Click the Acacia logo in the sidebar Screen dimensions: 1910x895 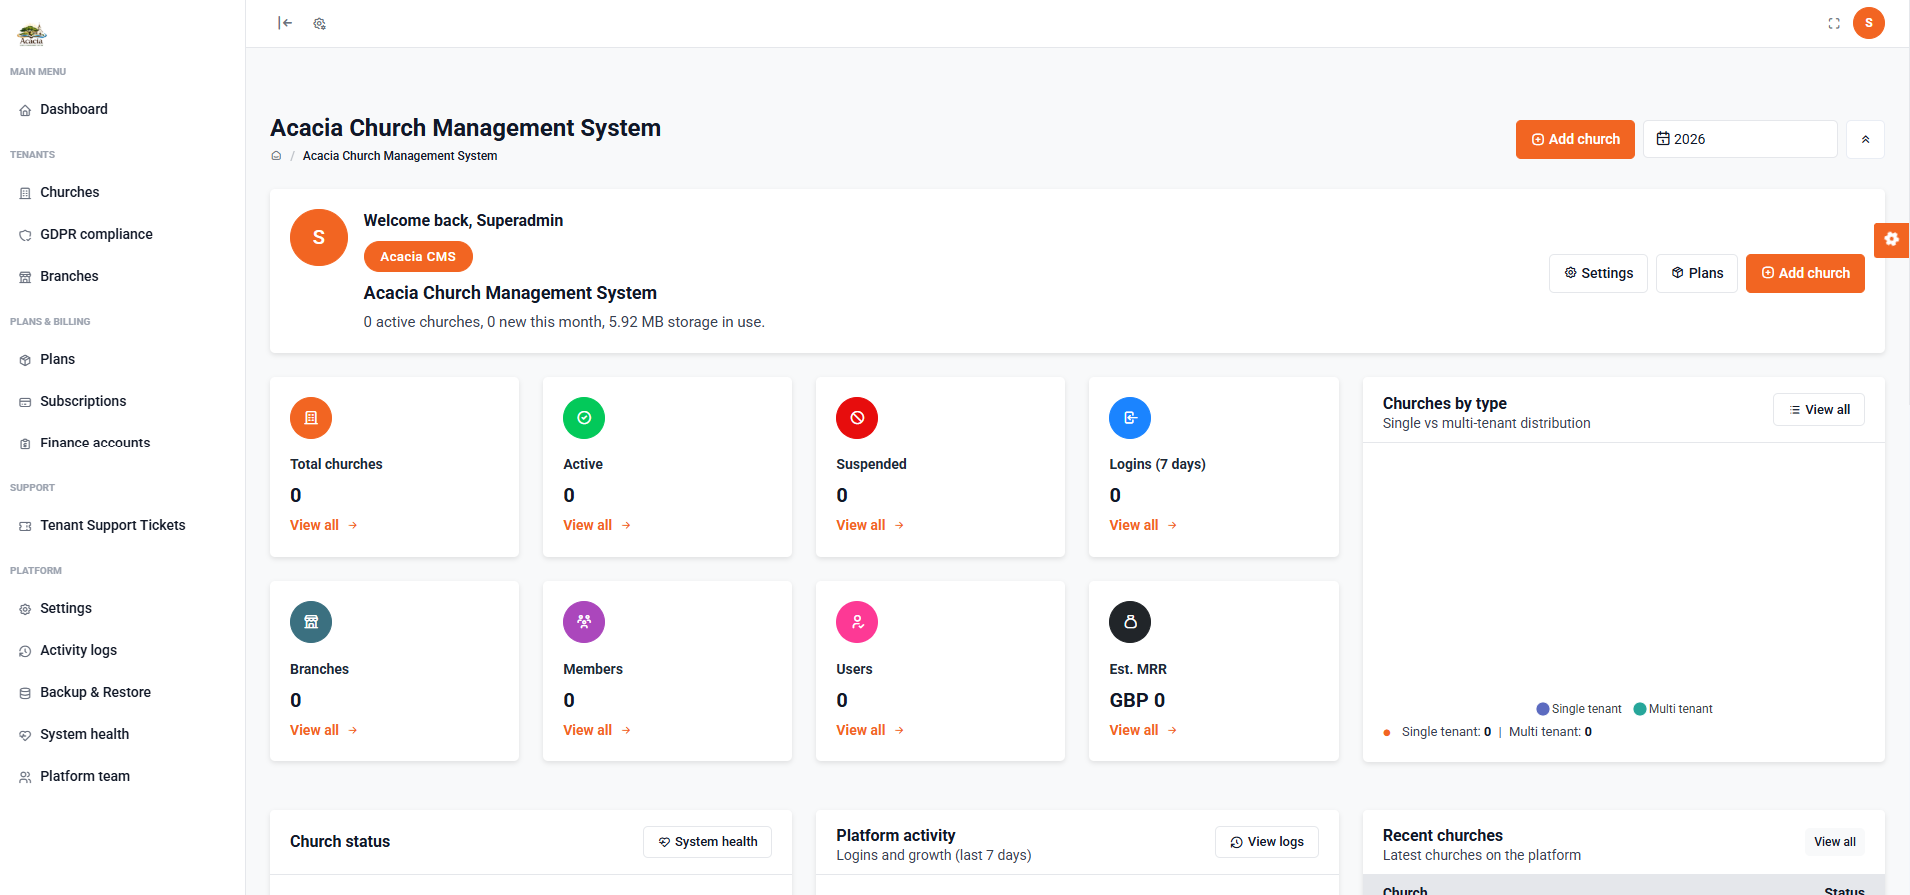pos(32,35)
